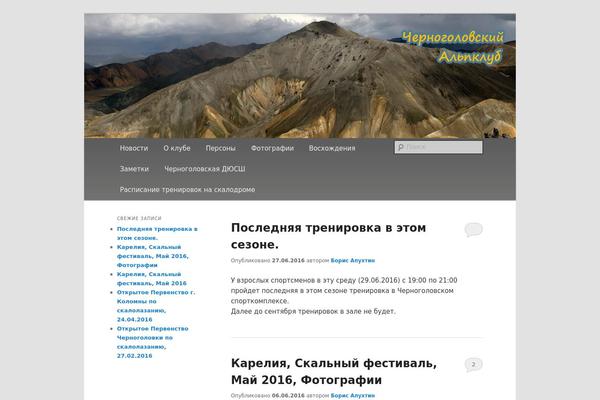The width and height of the screenshot is (600, 400).
Task: Click the mountain header banner image
Action: pyautogui.click(x=300, y=76)
